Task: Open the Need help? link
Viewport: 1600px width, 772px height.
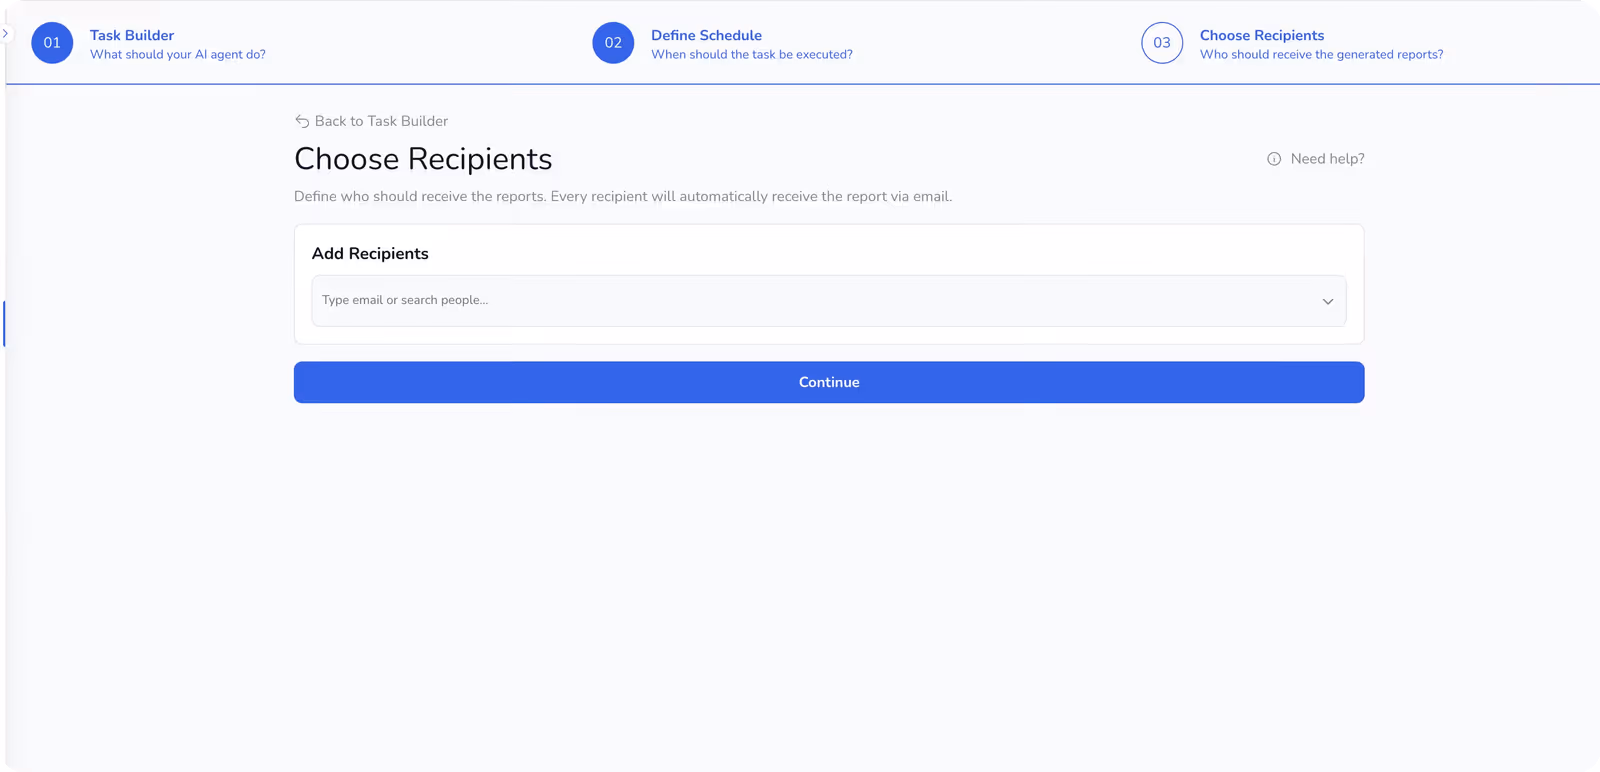Action: (1327, 159)
